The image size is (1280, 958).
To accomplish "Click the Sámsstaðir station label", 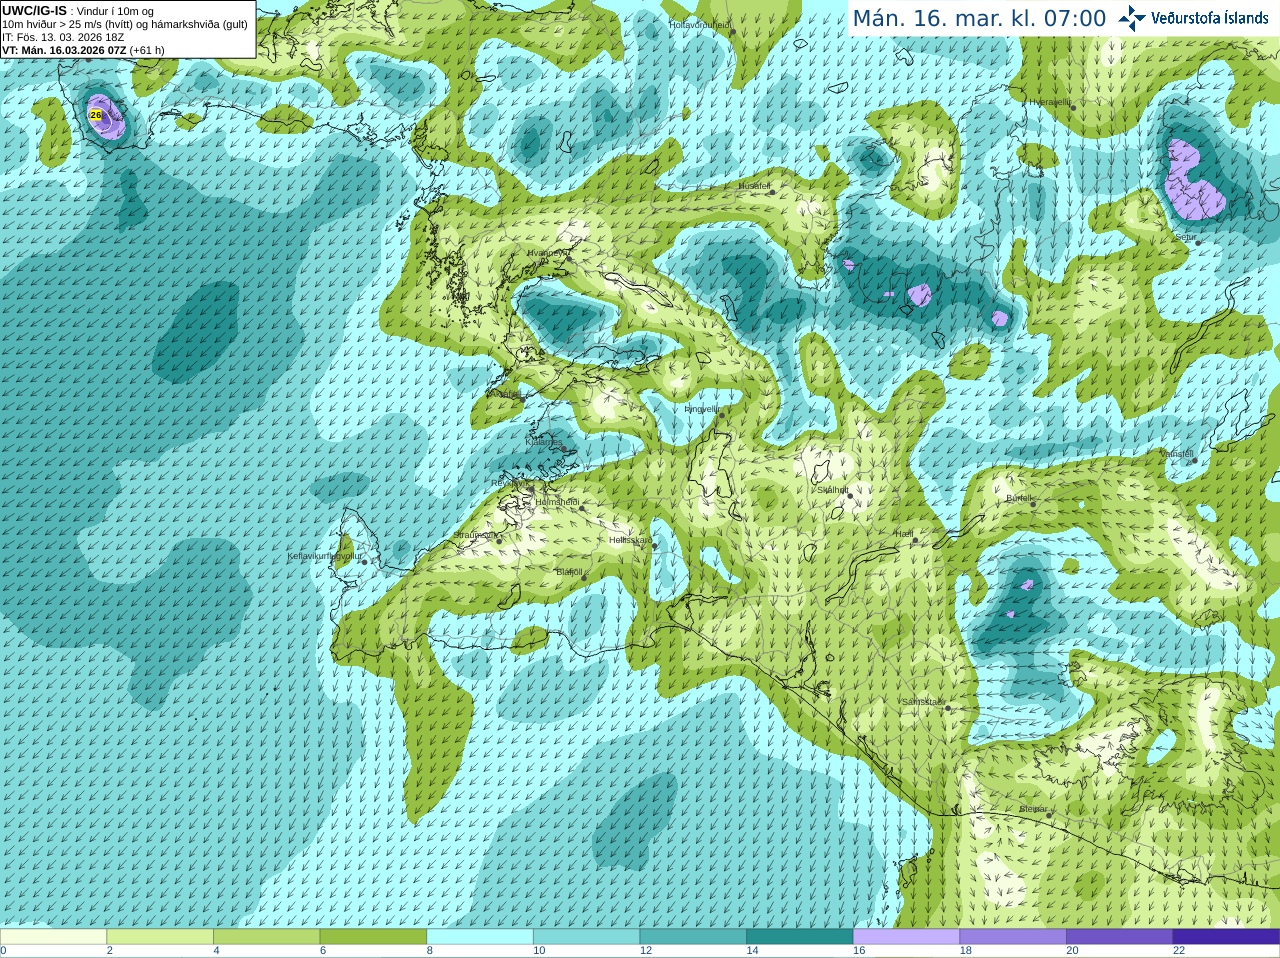I will click(923, 702).
